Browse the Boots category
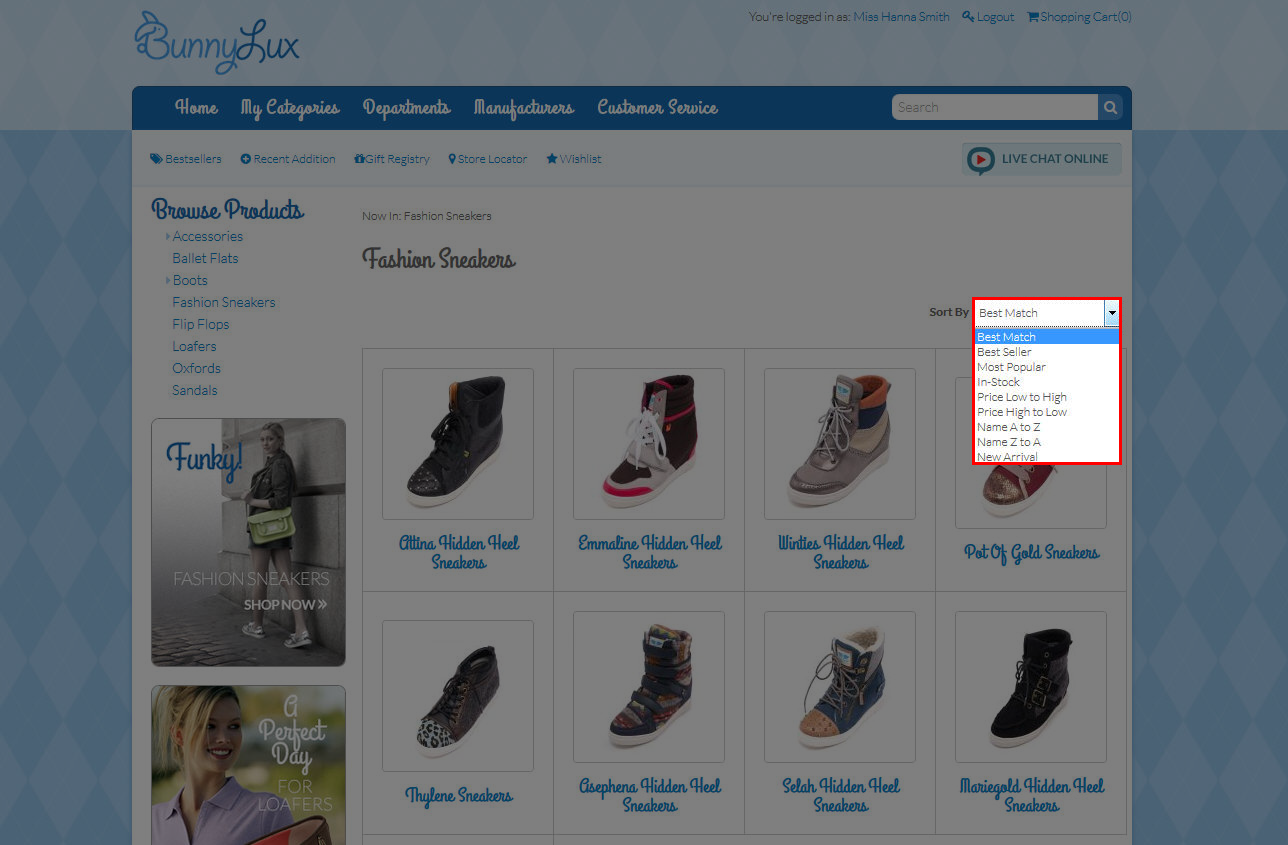Image resolution: width=1288 pixels, height=845 pixels. pos(190,281)
